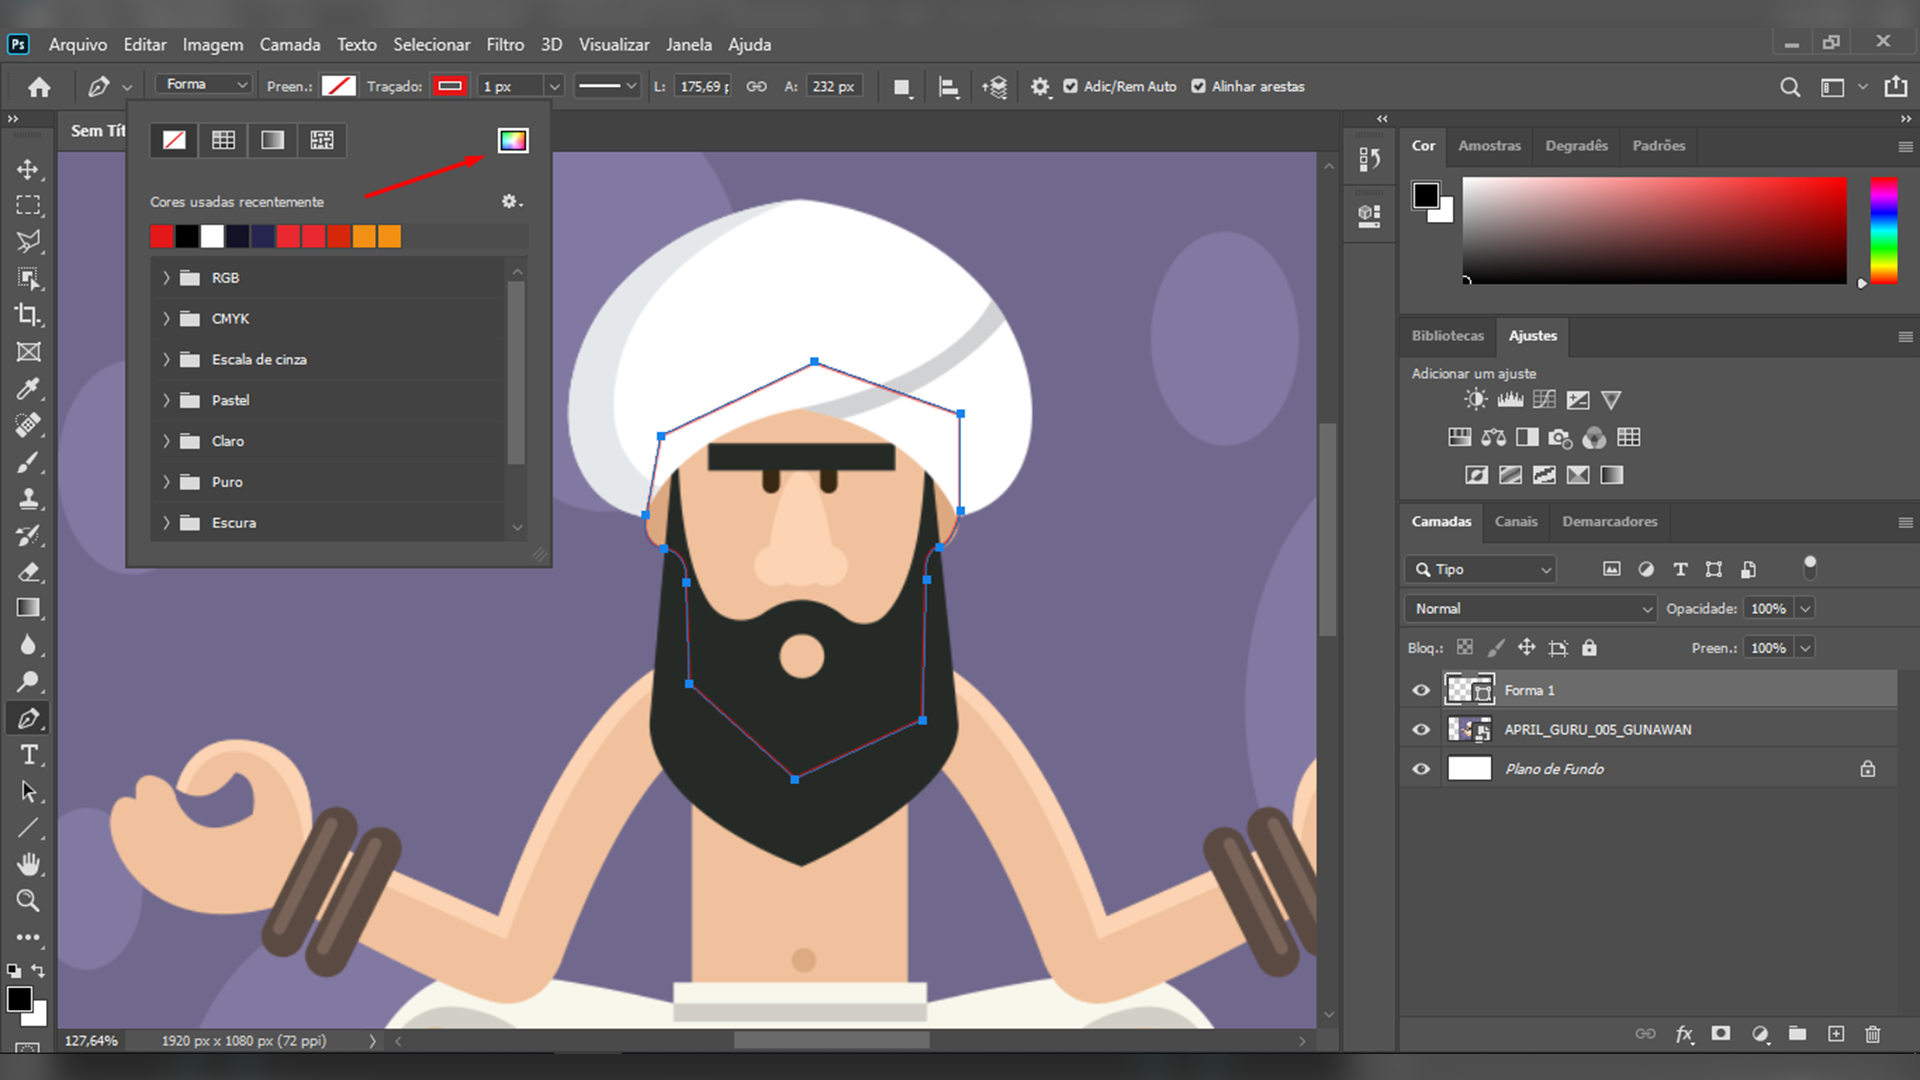Open the Forma tool mode dropdown
The height and width of the screenshot is (1080, 1920).
204,85
